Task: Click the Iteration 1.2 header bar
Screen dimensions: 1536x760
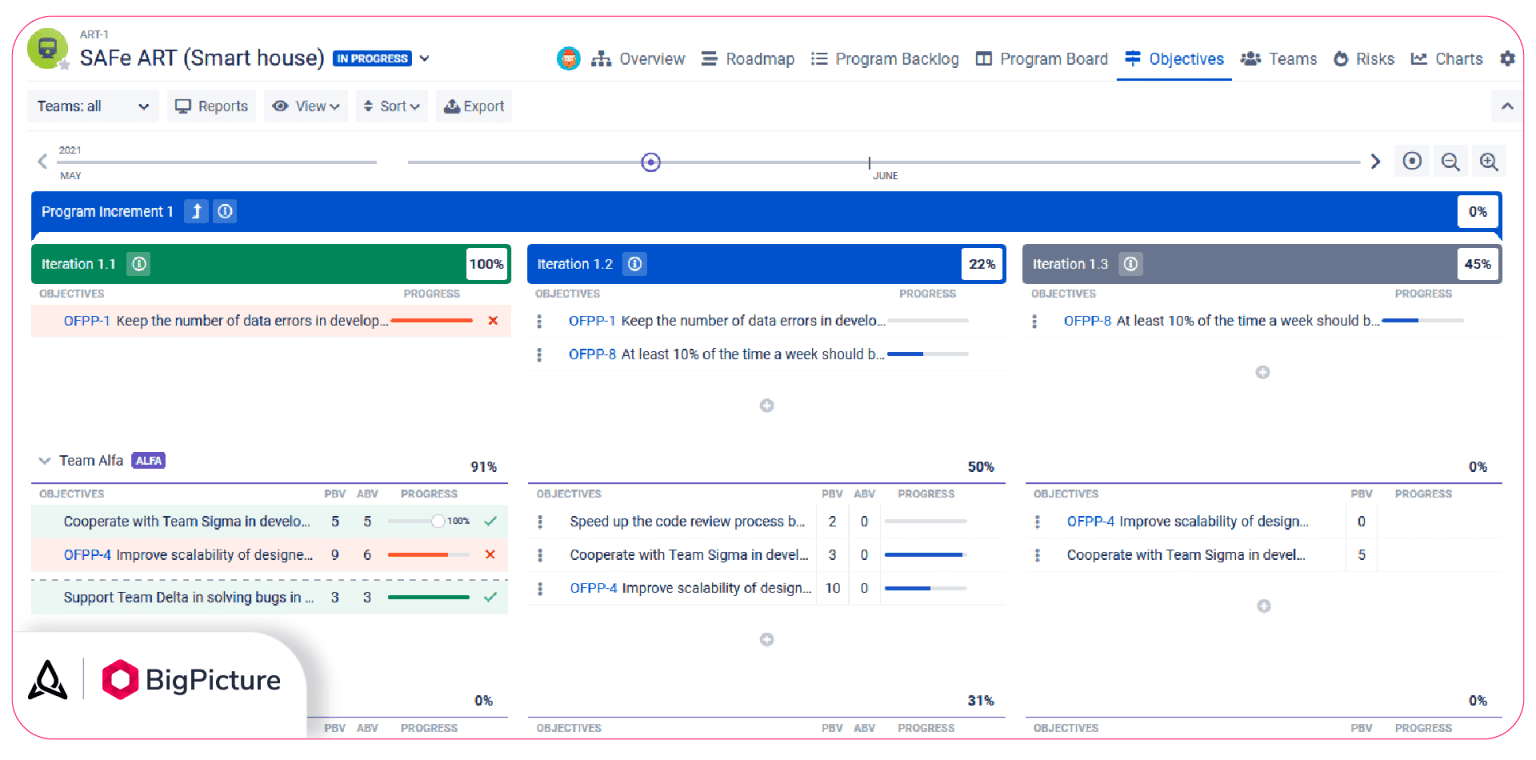Action: click(x=766, y=264)
